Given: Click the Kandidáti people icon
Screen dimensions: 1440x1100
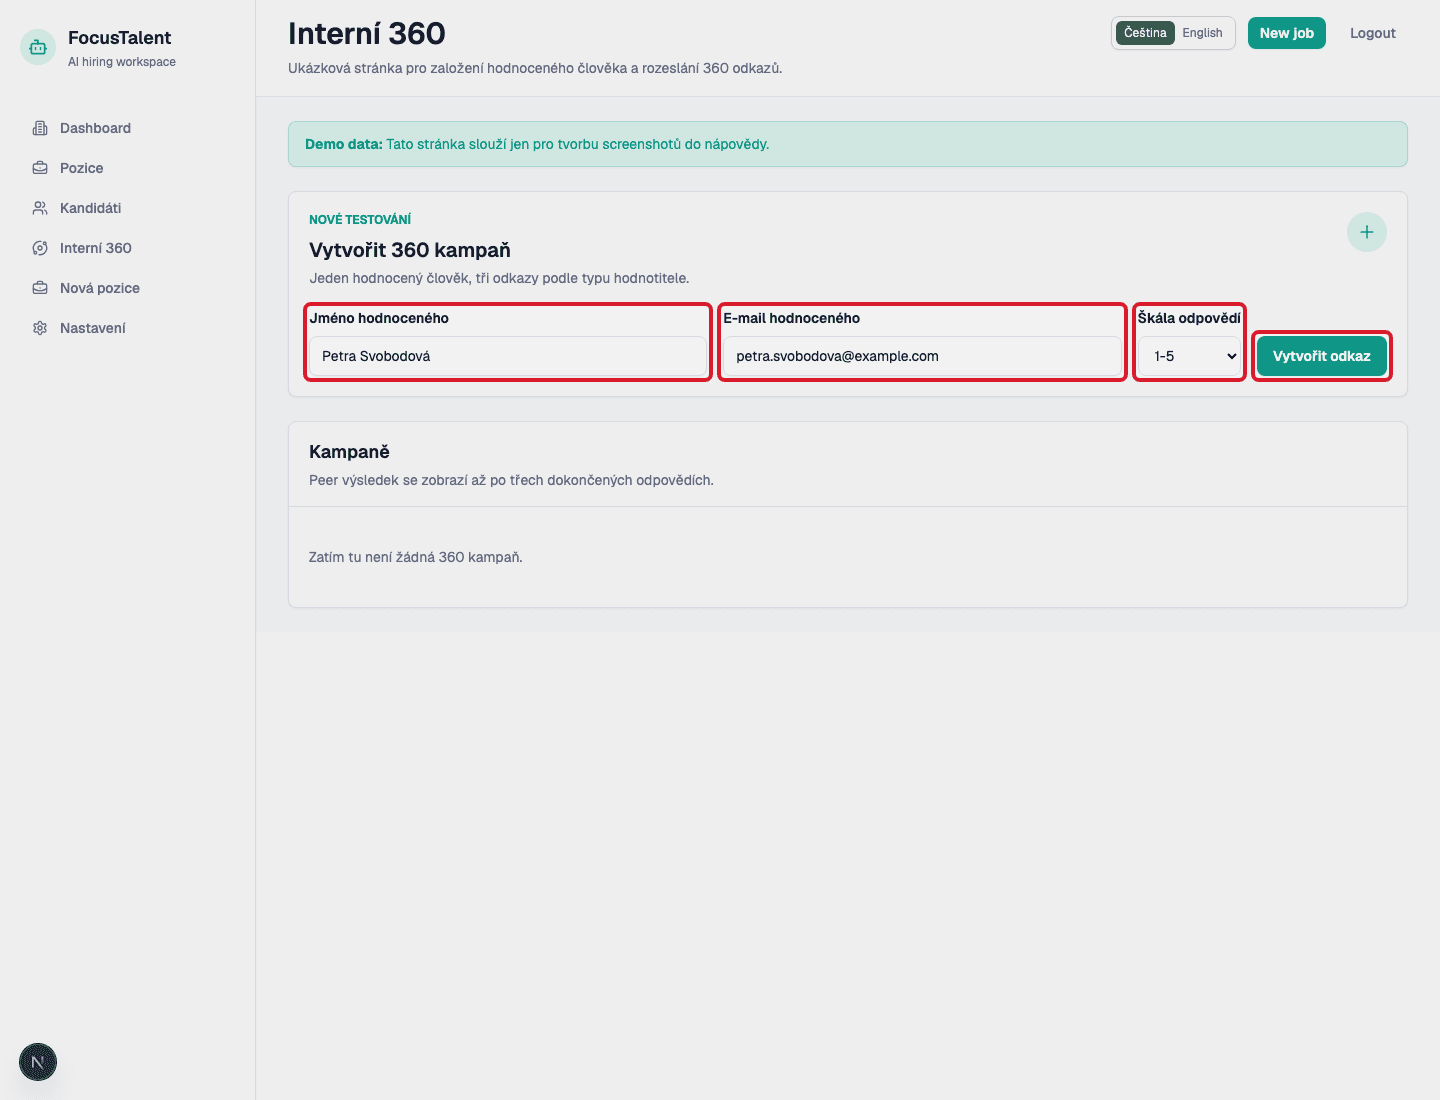Looking at the screenshot, I should tap(40, 208).
